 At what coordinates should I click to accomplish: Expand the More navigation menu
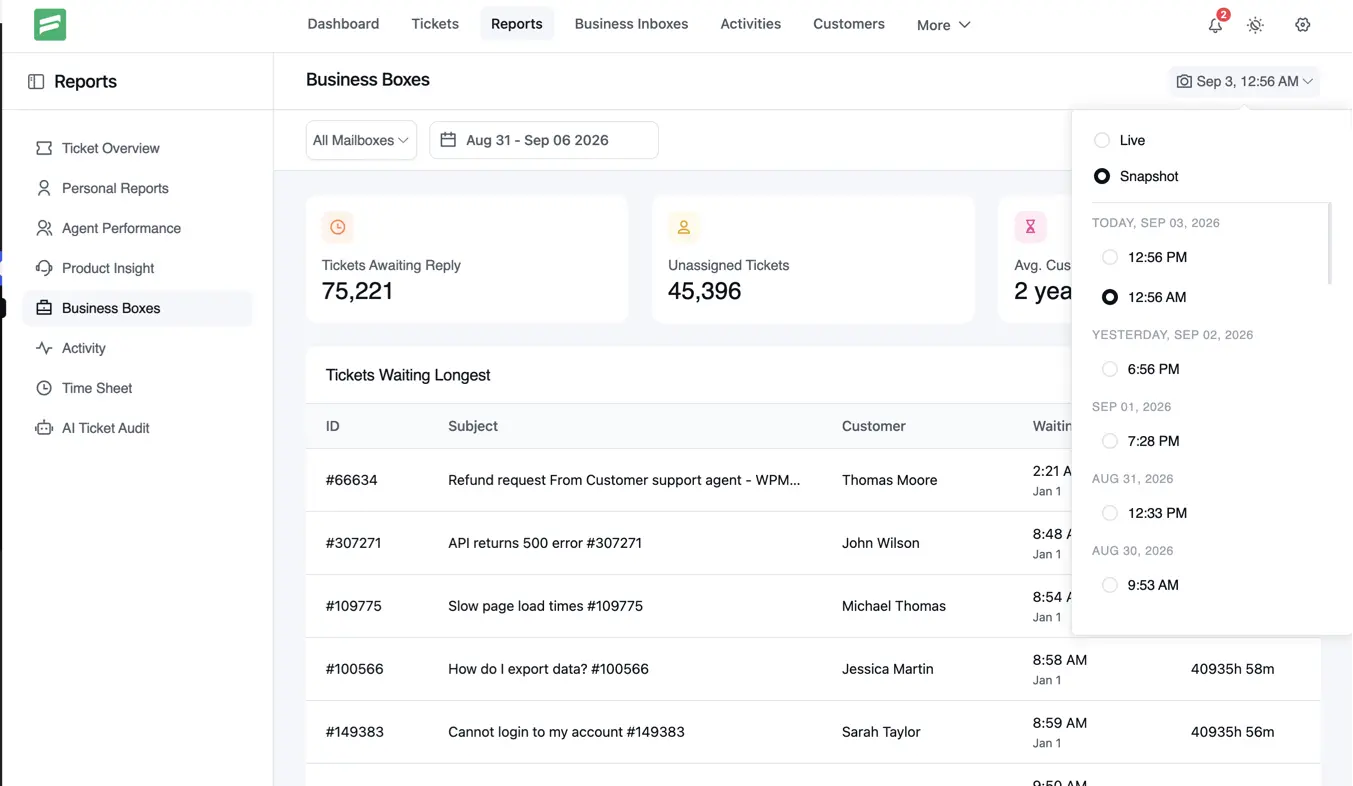pos(943,25)
